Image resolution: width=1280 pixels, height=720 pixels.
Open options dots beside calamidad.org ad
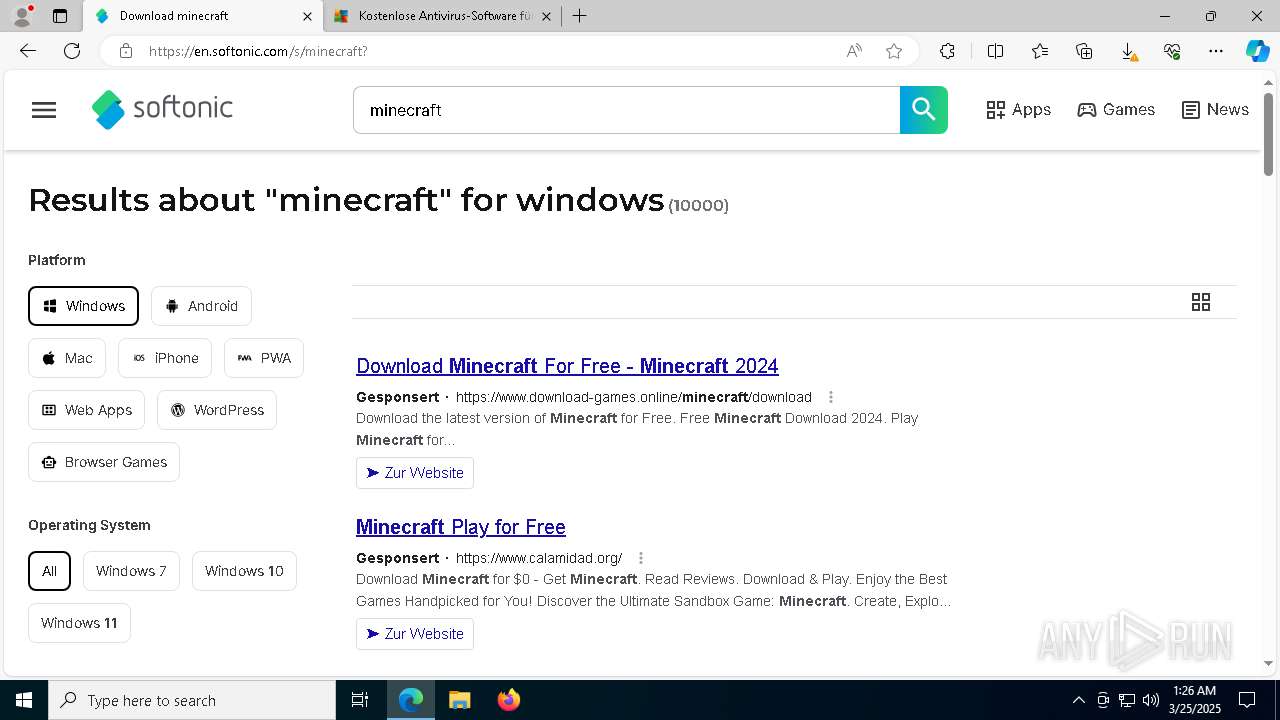coord(641,558)
